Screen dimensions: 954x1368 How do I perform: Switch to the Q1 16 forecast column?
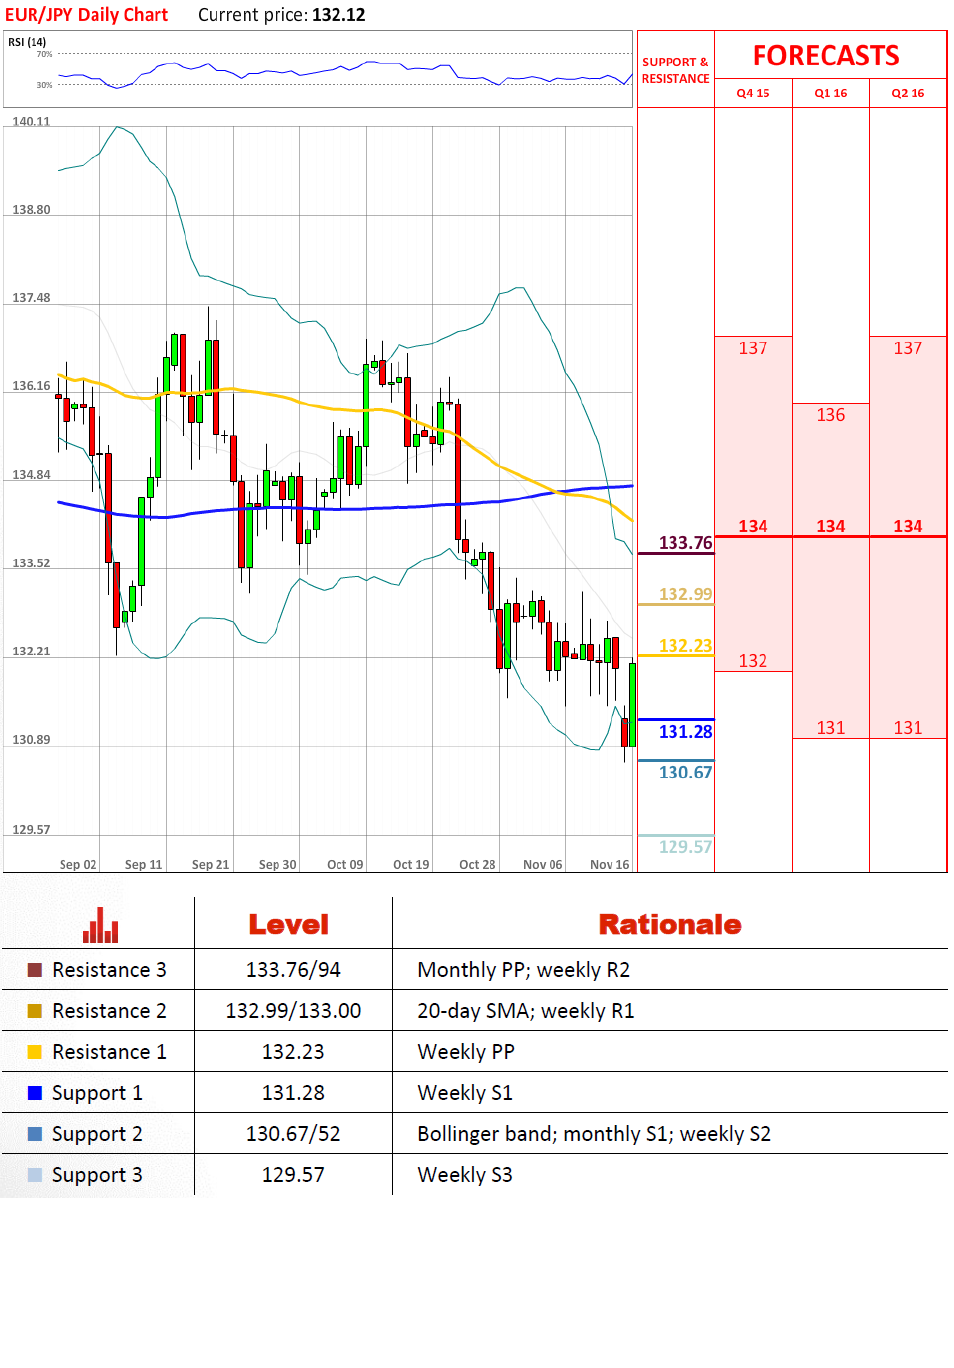830,93
